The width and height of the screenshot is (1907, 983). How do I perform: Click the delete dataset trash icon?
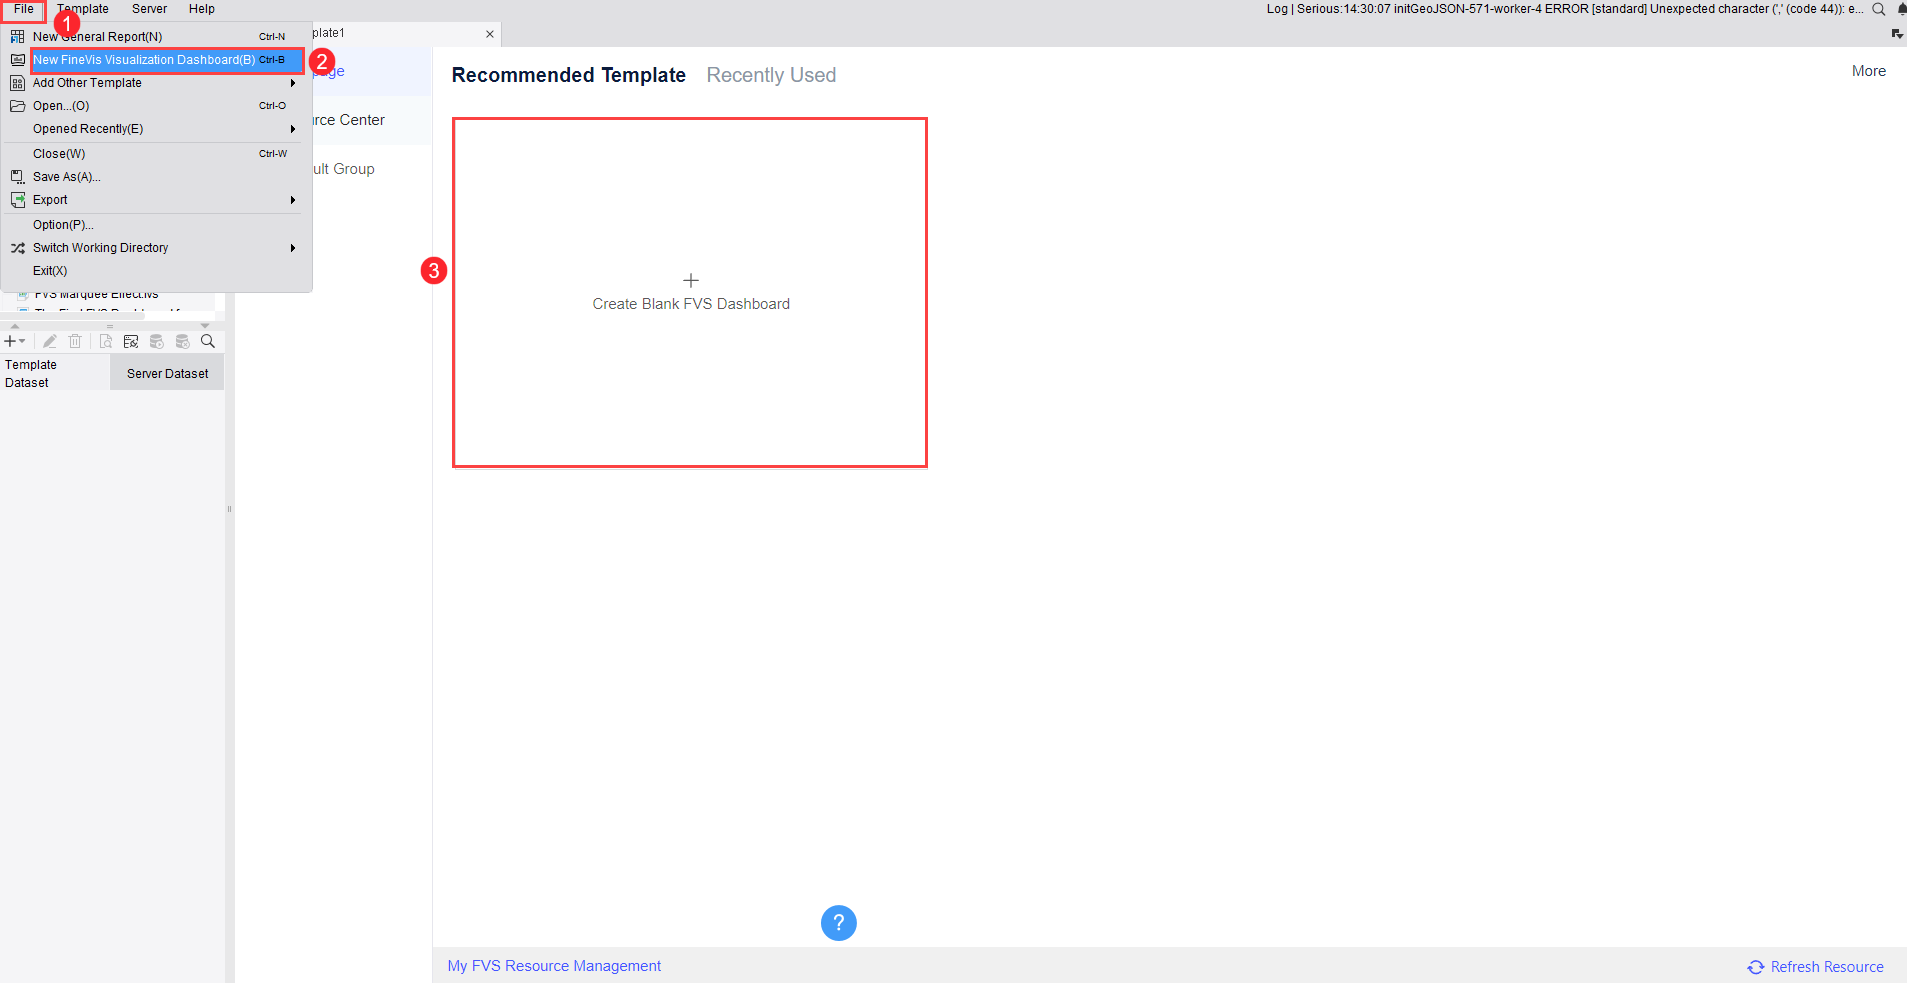coord(75,341)
